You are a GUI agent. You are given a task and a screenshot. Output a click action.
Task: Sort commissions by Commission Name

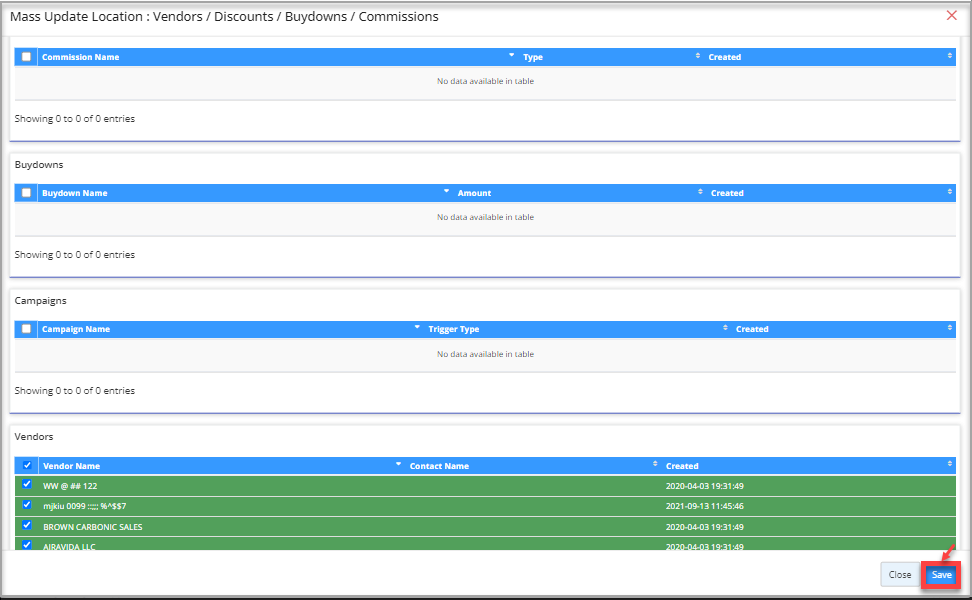(278, 57)
